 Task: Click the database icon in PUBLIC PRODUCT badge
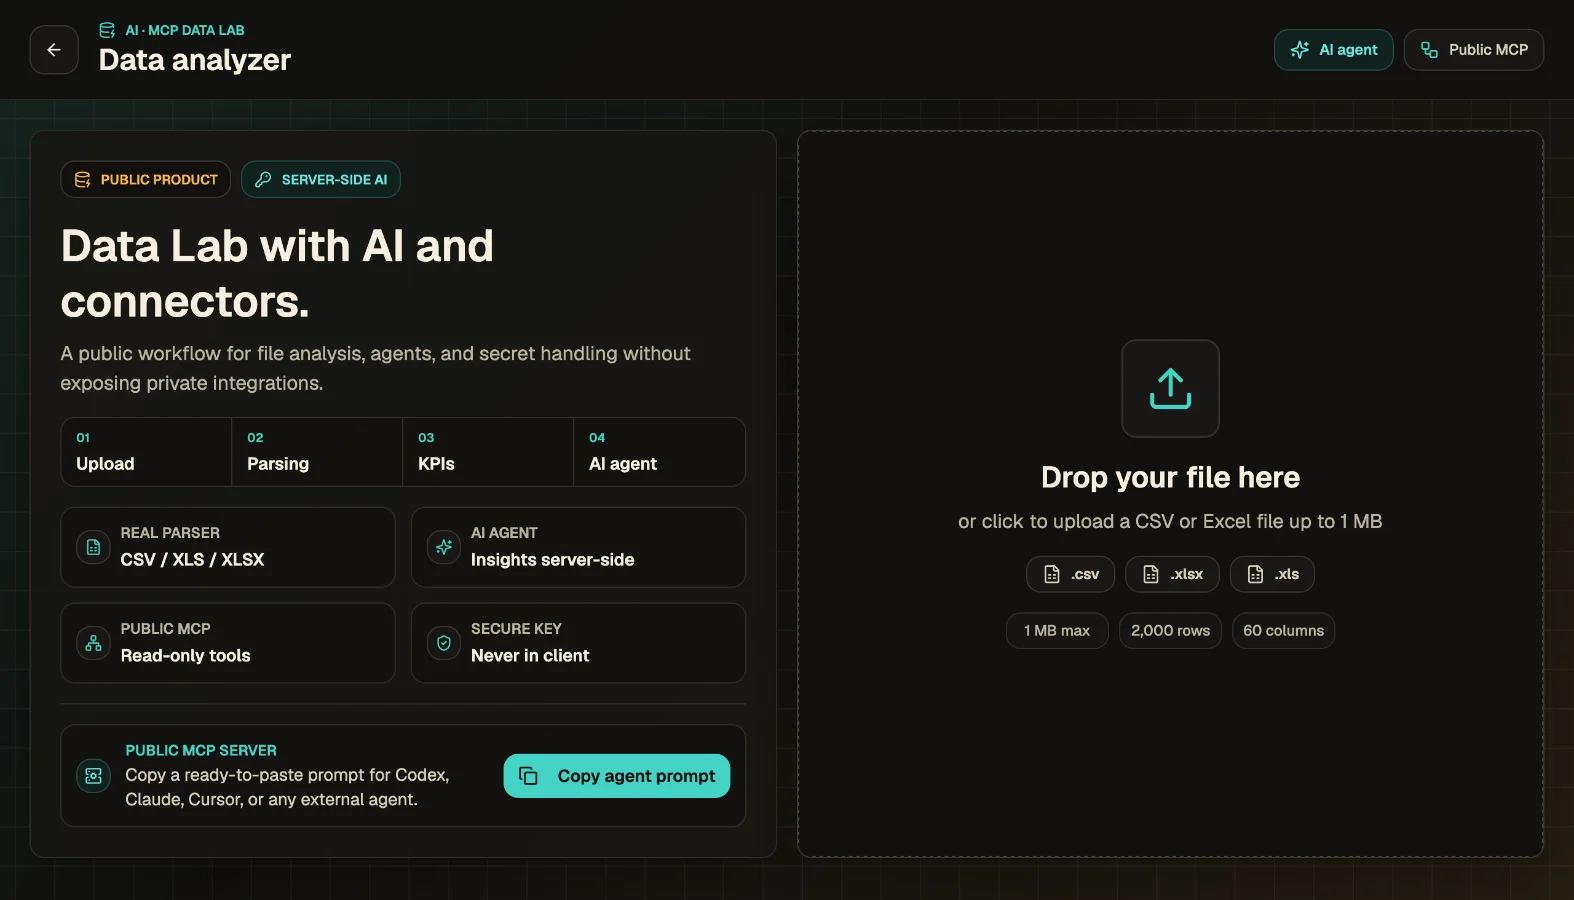pos(83,180)
